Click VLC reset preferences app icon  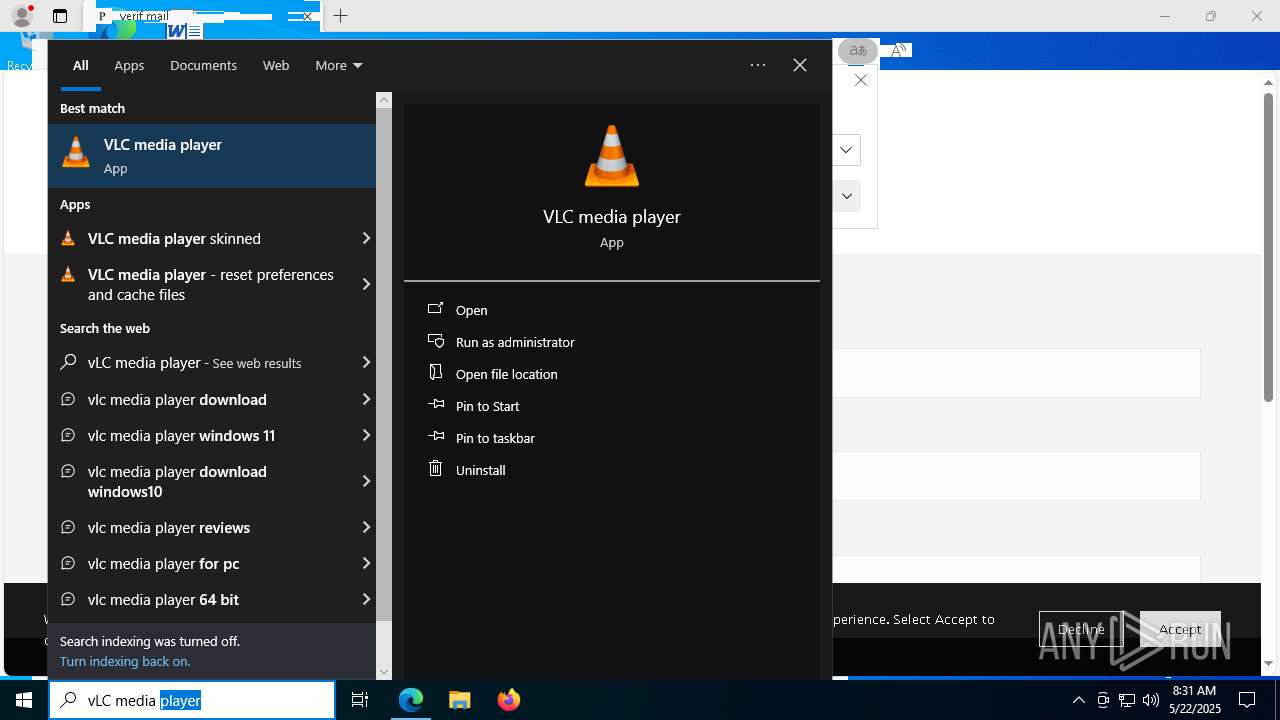[68, 275]
